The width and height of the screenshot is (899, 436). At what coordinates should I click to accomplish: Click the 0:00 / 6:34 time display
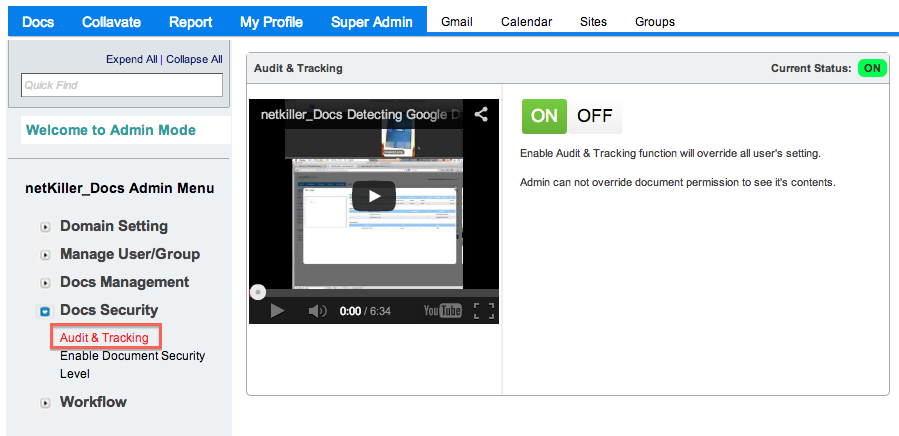[x=365, y=311]
